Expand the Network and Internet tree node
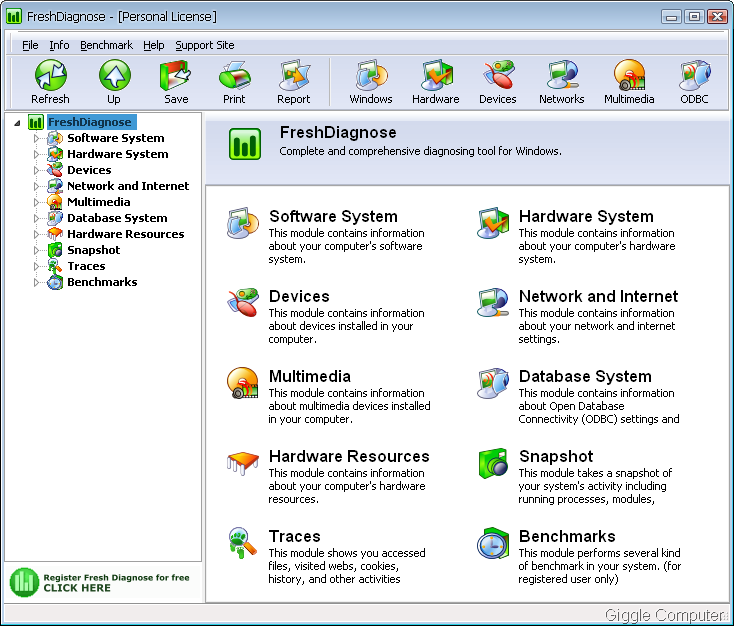The image size is (734, 626). [36, 186]
